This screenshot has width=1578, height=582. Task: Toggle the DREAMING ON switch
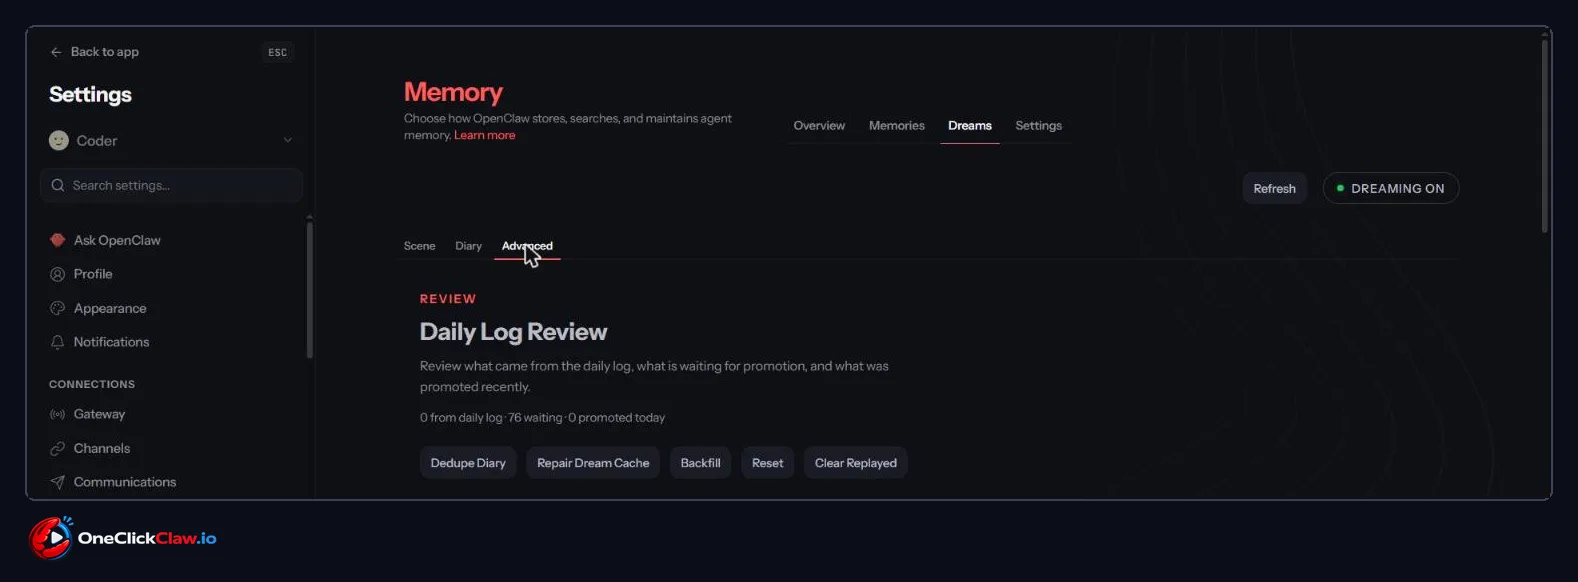coord(1390,188)
